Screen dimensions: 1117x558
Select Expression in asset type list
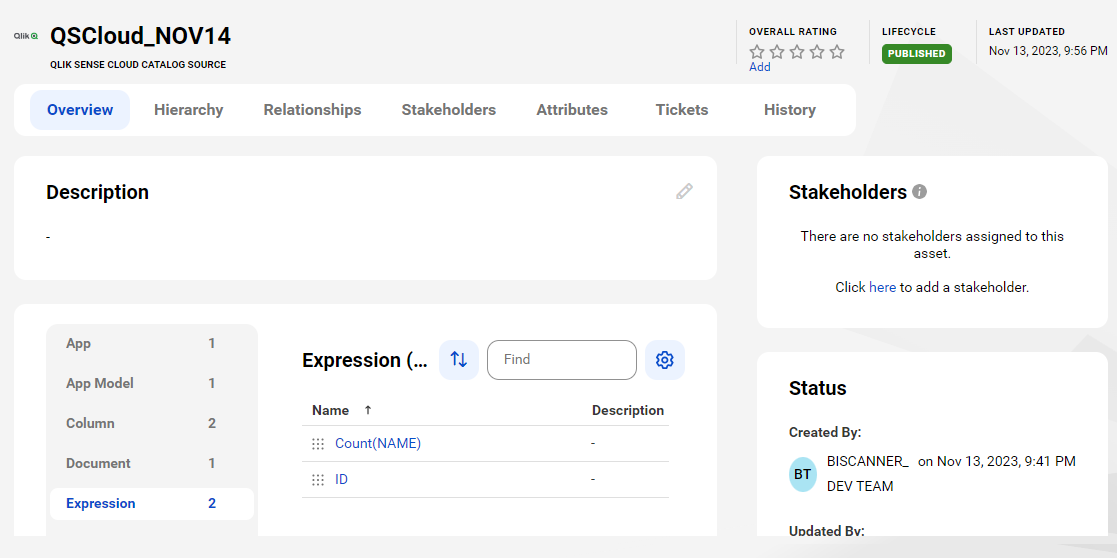pos(152,503)
